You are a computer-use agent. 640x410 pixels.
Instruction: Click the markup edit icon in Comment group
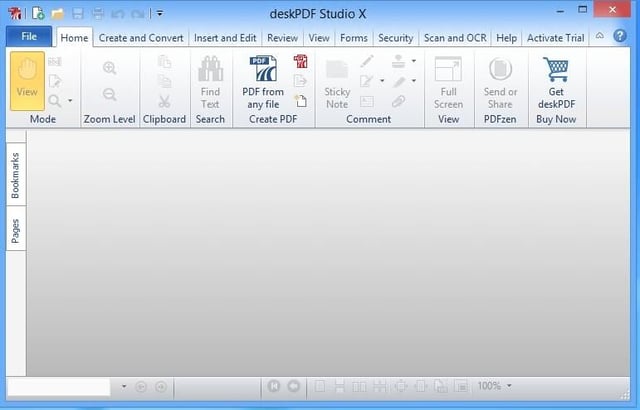pyautogui.click(x=367, y=81)
